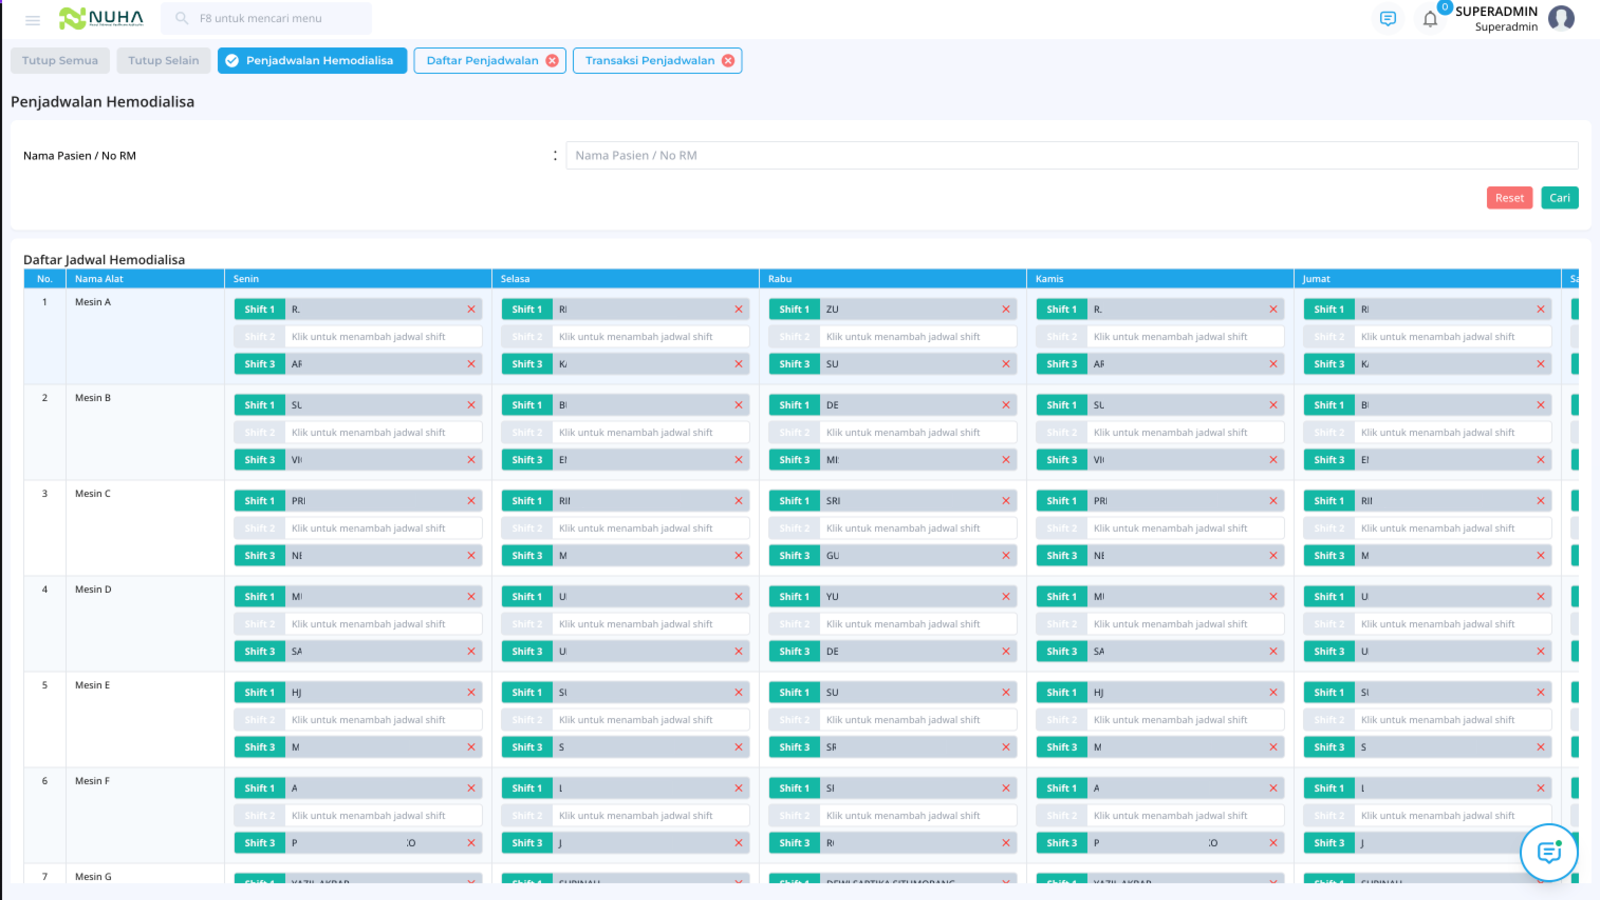The width and height of the screenshot is (1600, 900).
Task: Select the Mesin F row label
Action: (x=92, y=781)
